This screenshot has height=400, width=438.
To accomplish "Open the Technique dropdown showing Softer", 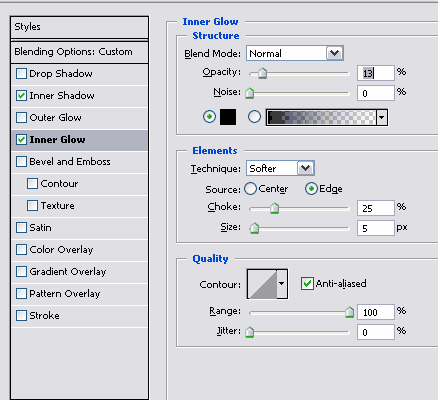I will [x=280, y=168].
